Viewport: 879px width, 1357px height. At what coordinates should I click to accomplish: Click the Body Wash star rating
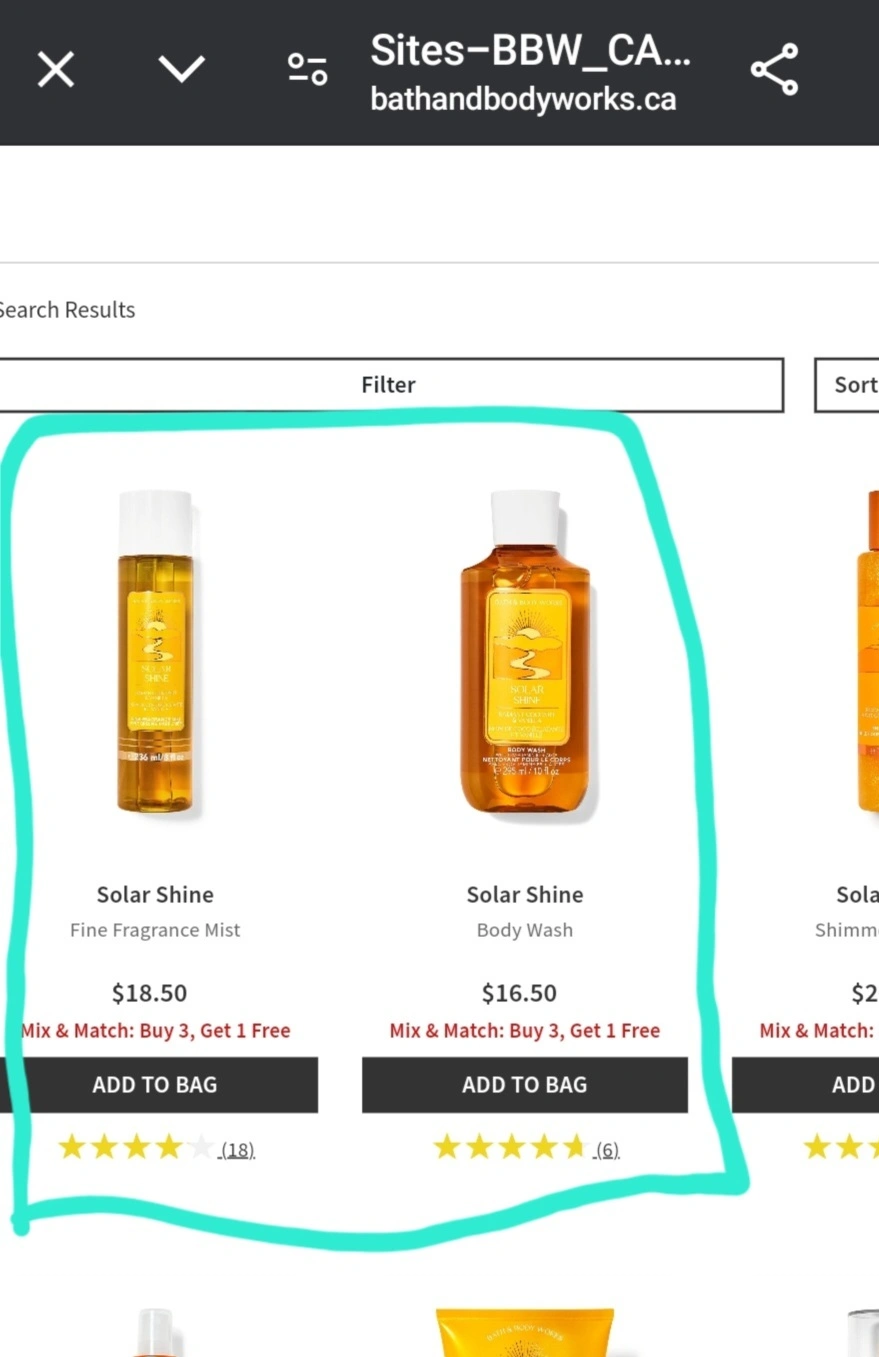pos(510,1147)
